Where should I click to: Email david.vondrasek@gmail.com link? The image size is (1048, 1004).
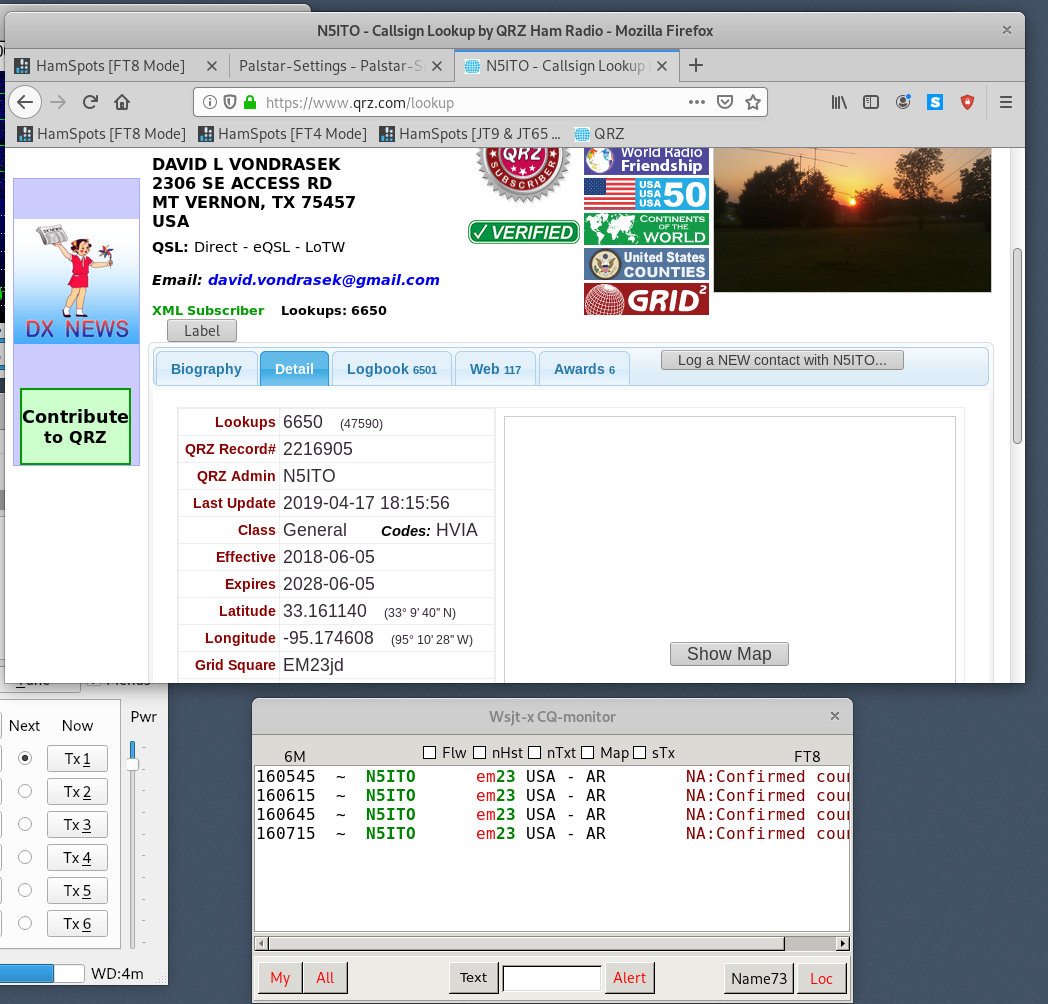[x=323, y=280]
